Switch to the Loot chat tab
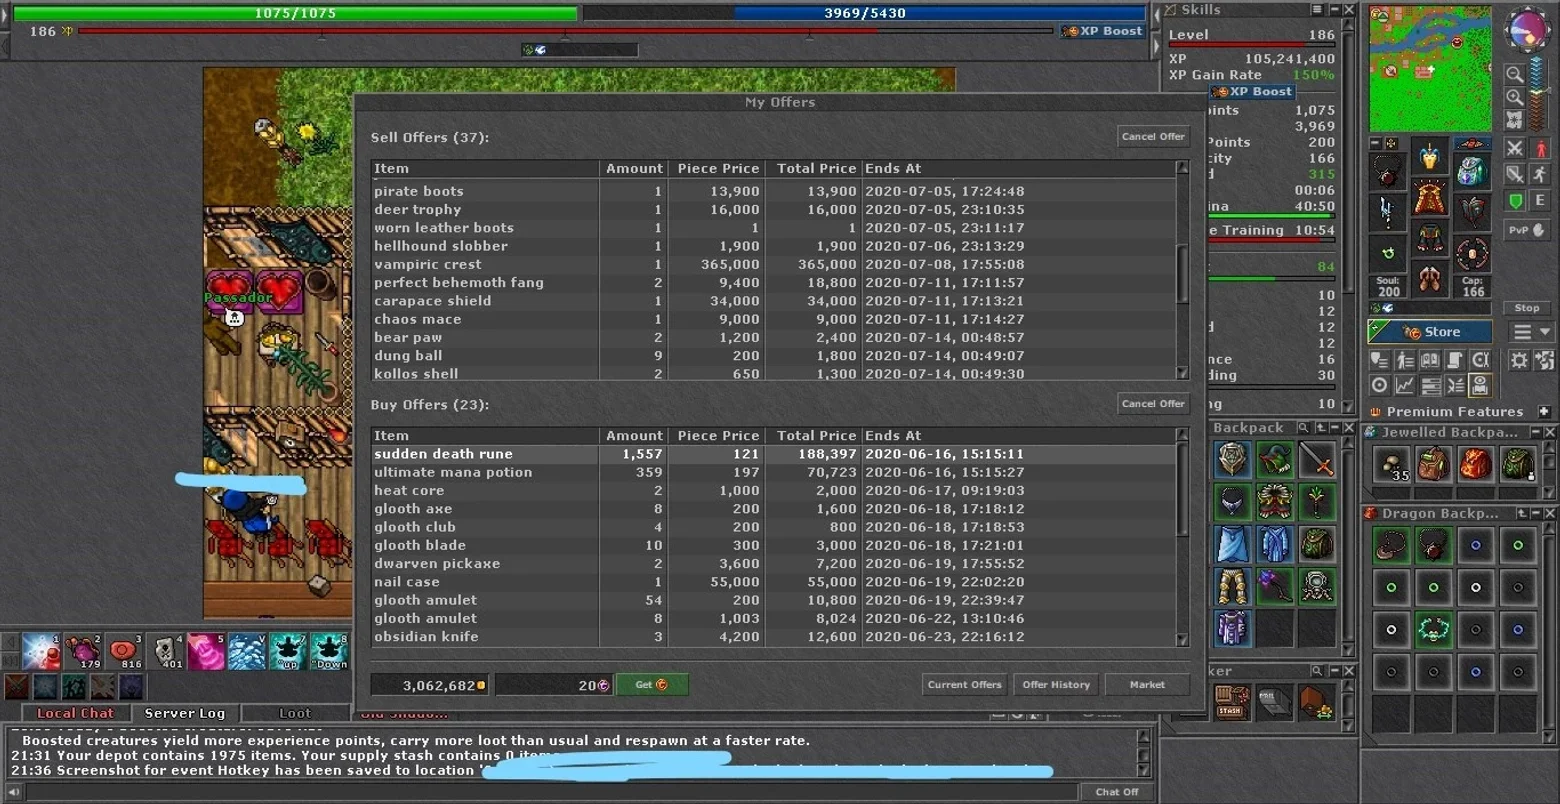 point(295,713)
